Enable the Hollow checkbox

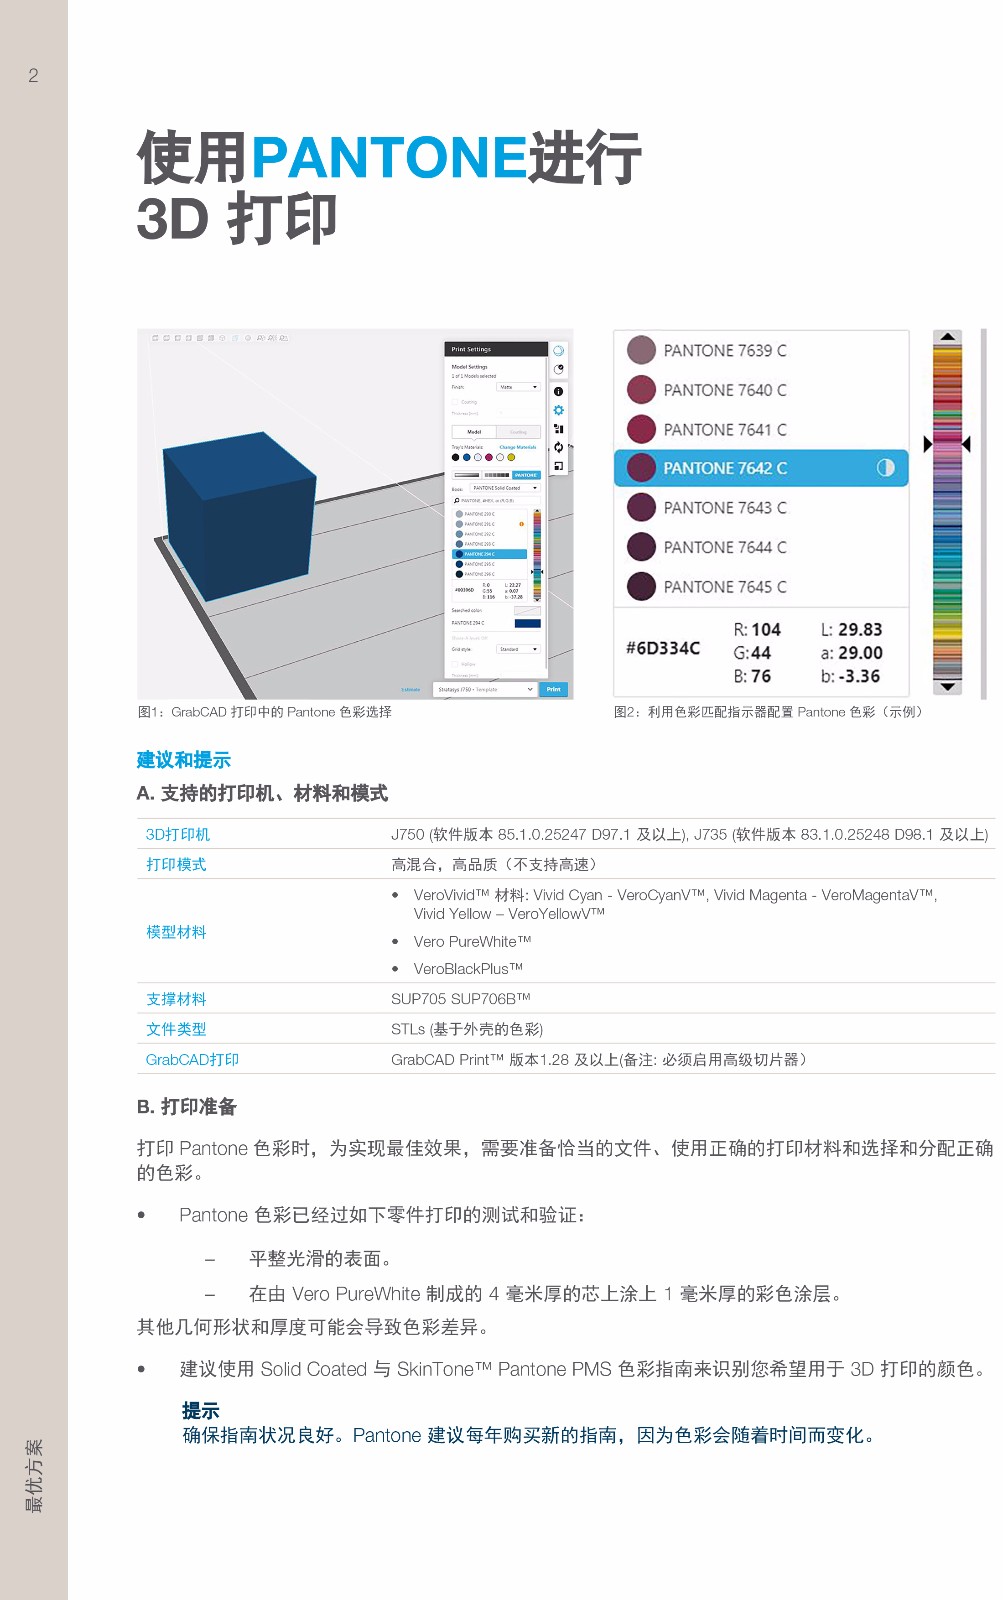coord(455,664)
